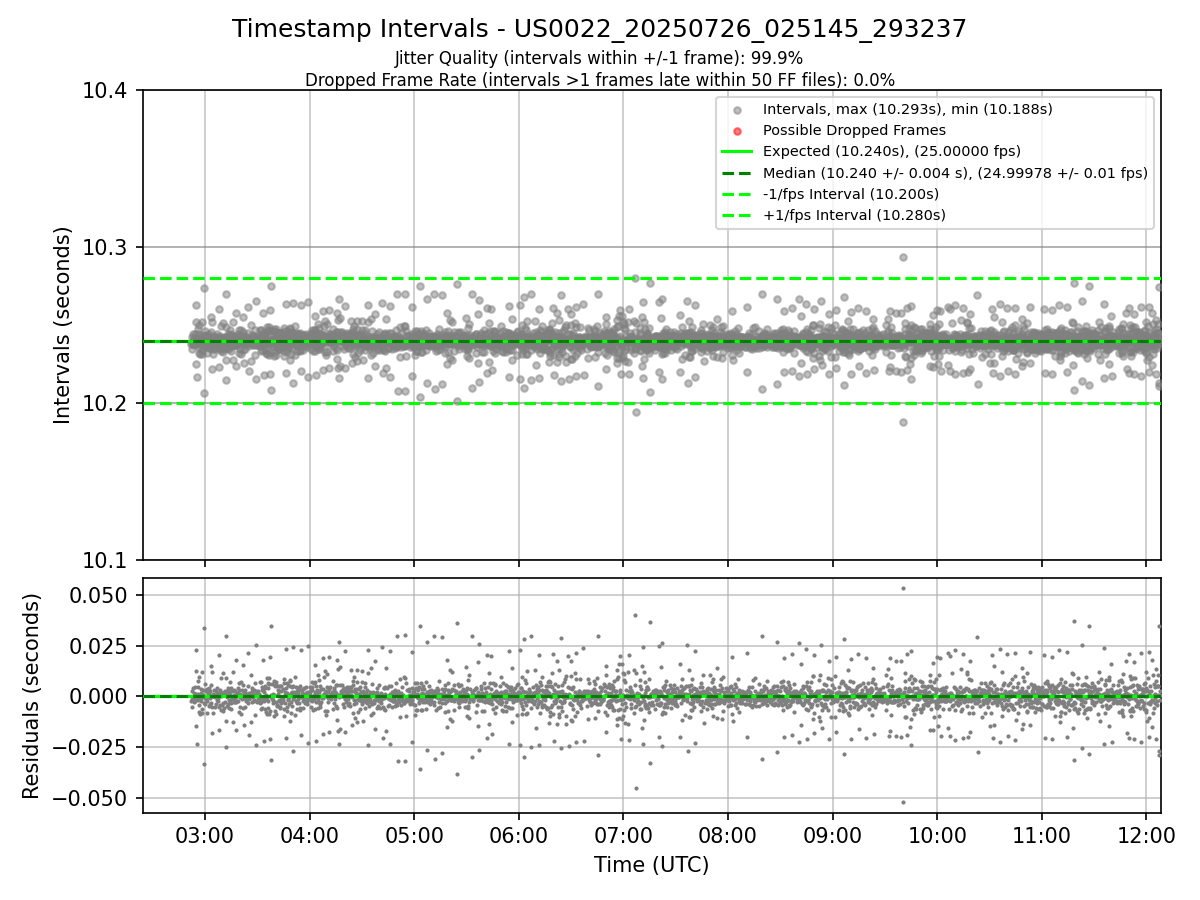
Task: Click the red dot marker for Possible Dropped Frames in legend
Action: pos(737,131)
